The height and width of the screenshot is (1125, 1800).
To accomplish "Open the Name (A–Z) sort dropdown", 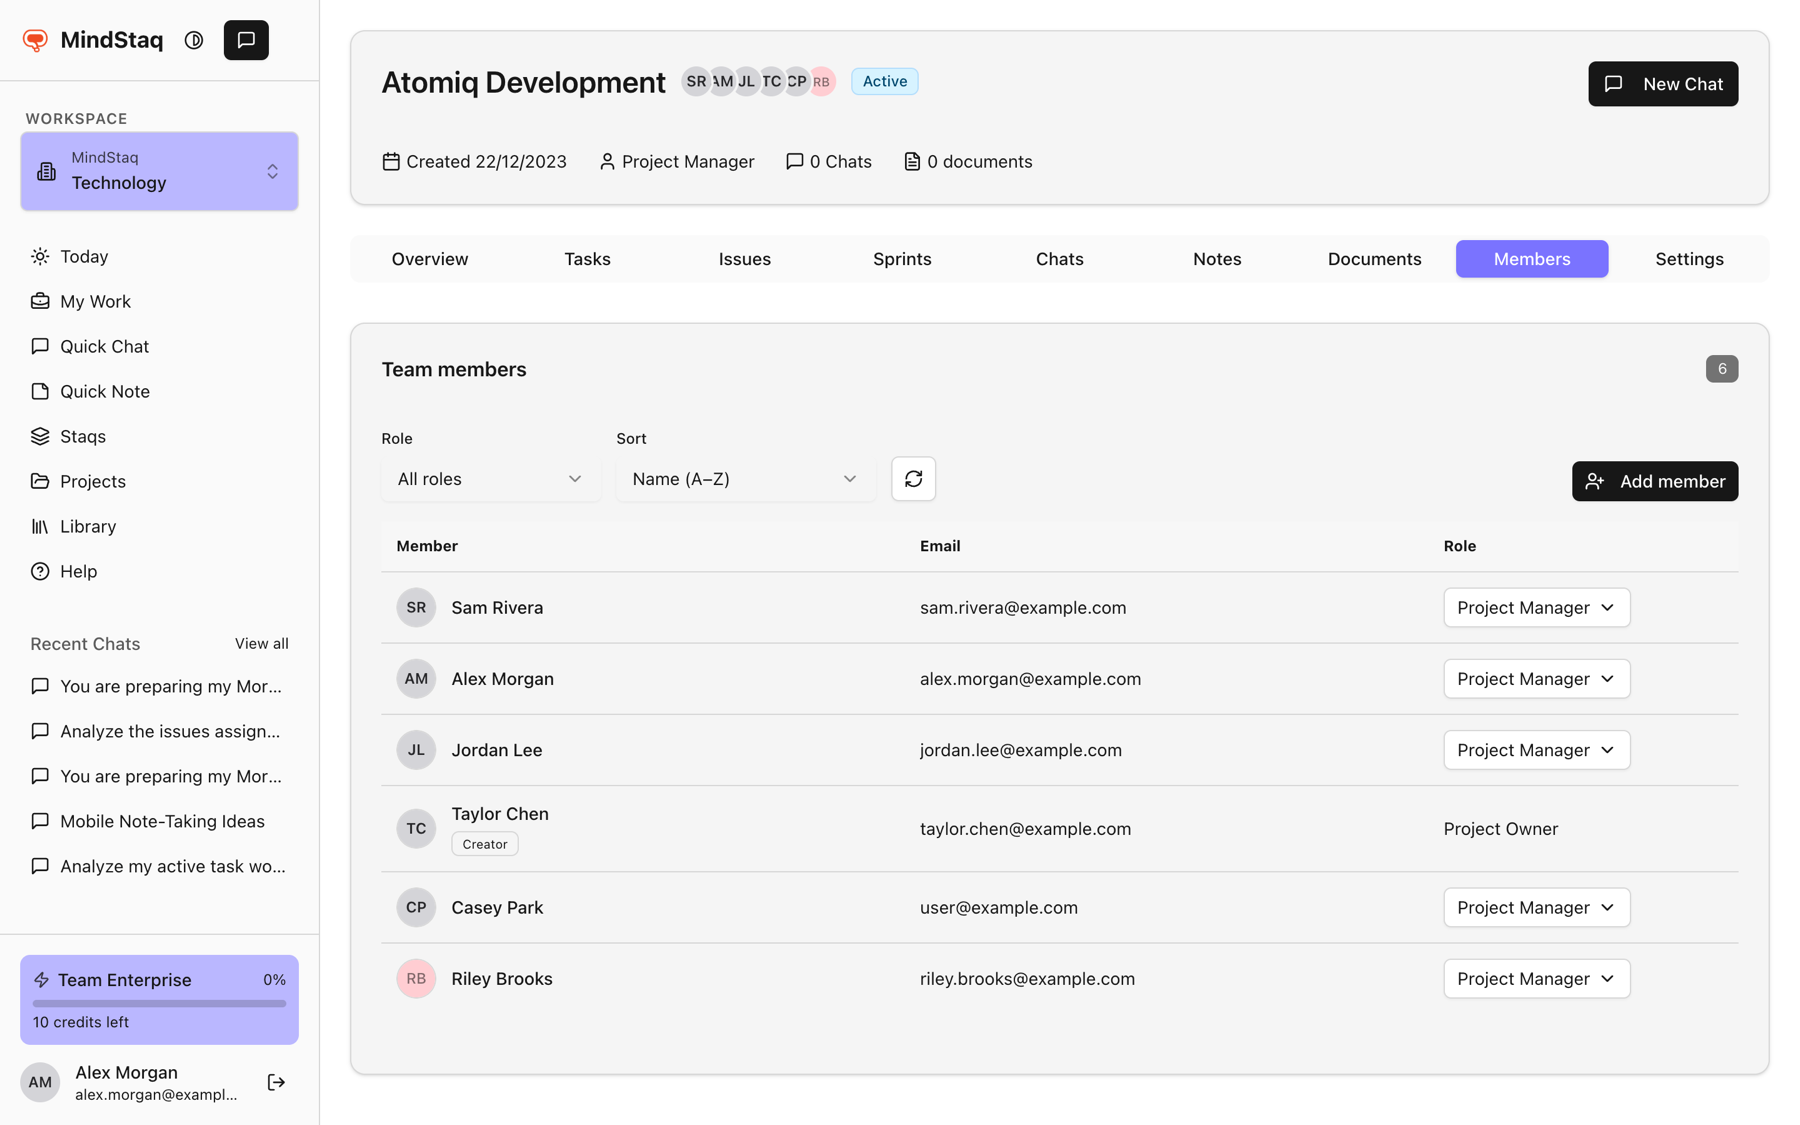I will [746, 479].
